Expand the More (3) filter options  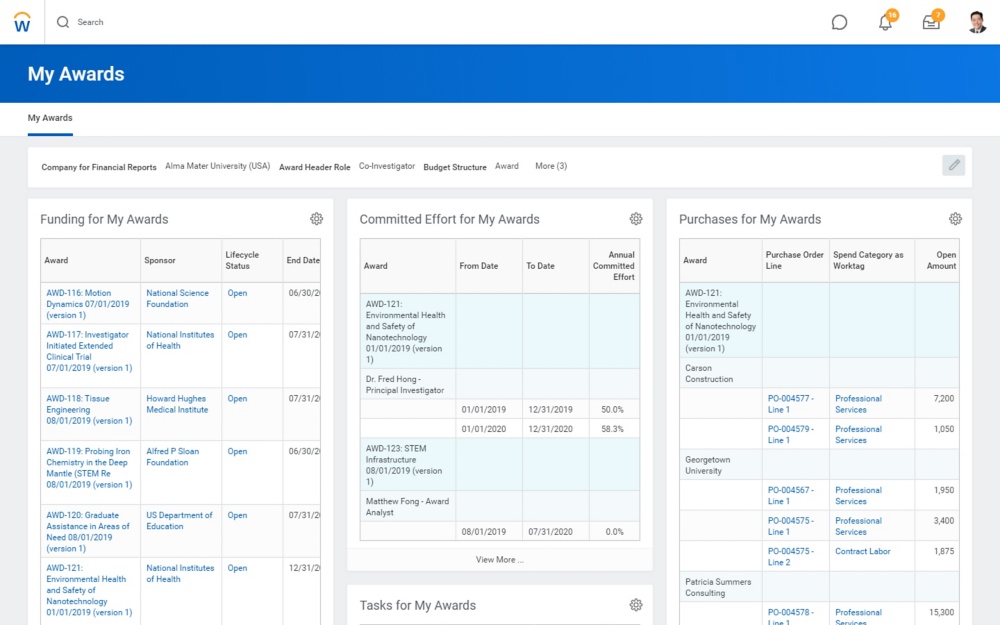[x=550, y=166]
